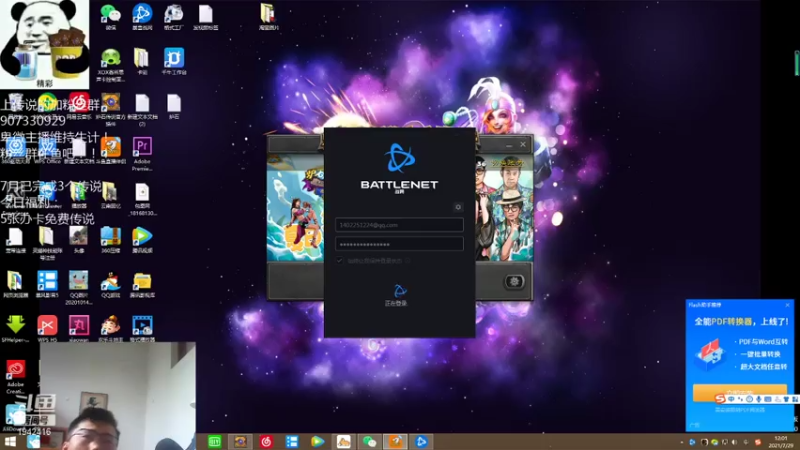Click the Sogou input method toolbar logo
This screenshot has height=450, width=800.
click(720, 398)
